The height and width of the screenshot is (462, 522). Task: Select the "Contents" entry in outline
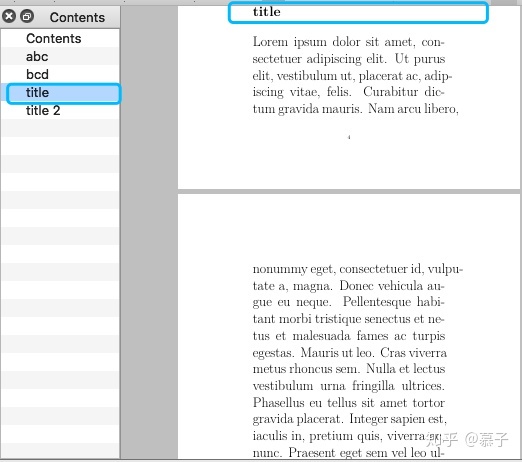point(60,38)
